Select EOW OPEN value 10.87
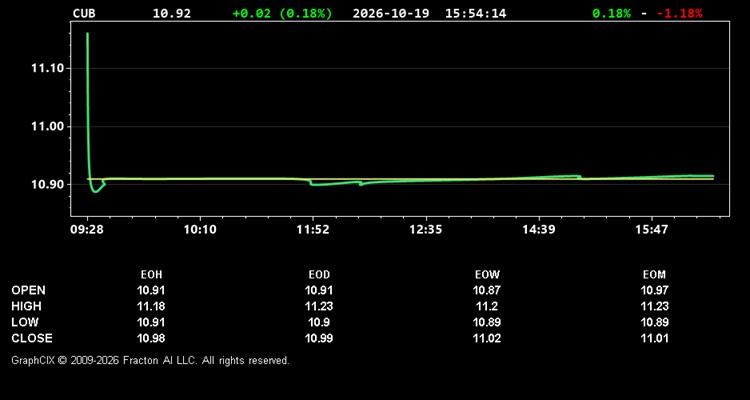Screen dimensions: 750x400 coord(487,290)
